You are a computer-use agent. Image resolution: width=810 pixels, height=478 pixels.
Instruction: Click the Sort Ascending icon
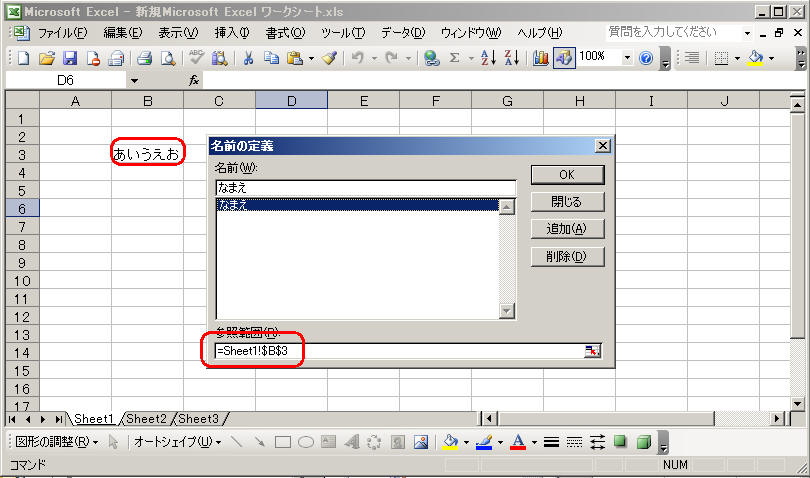click(489, 58)
